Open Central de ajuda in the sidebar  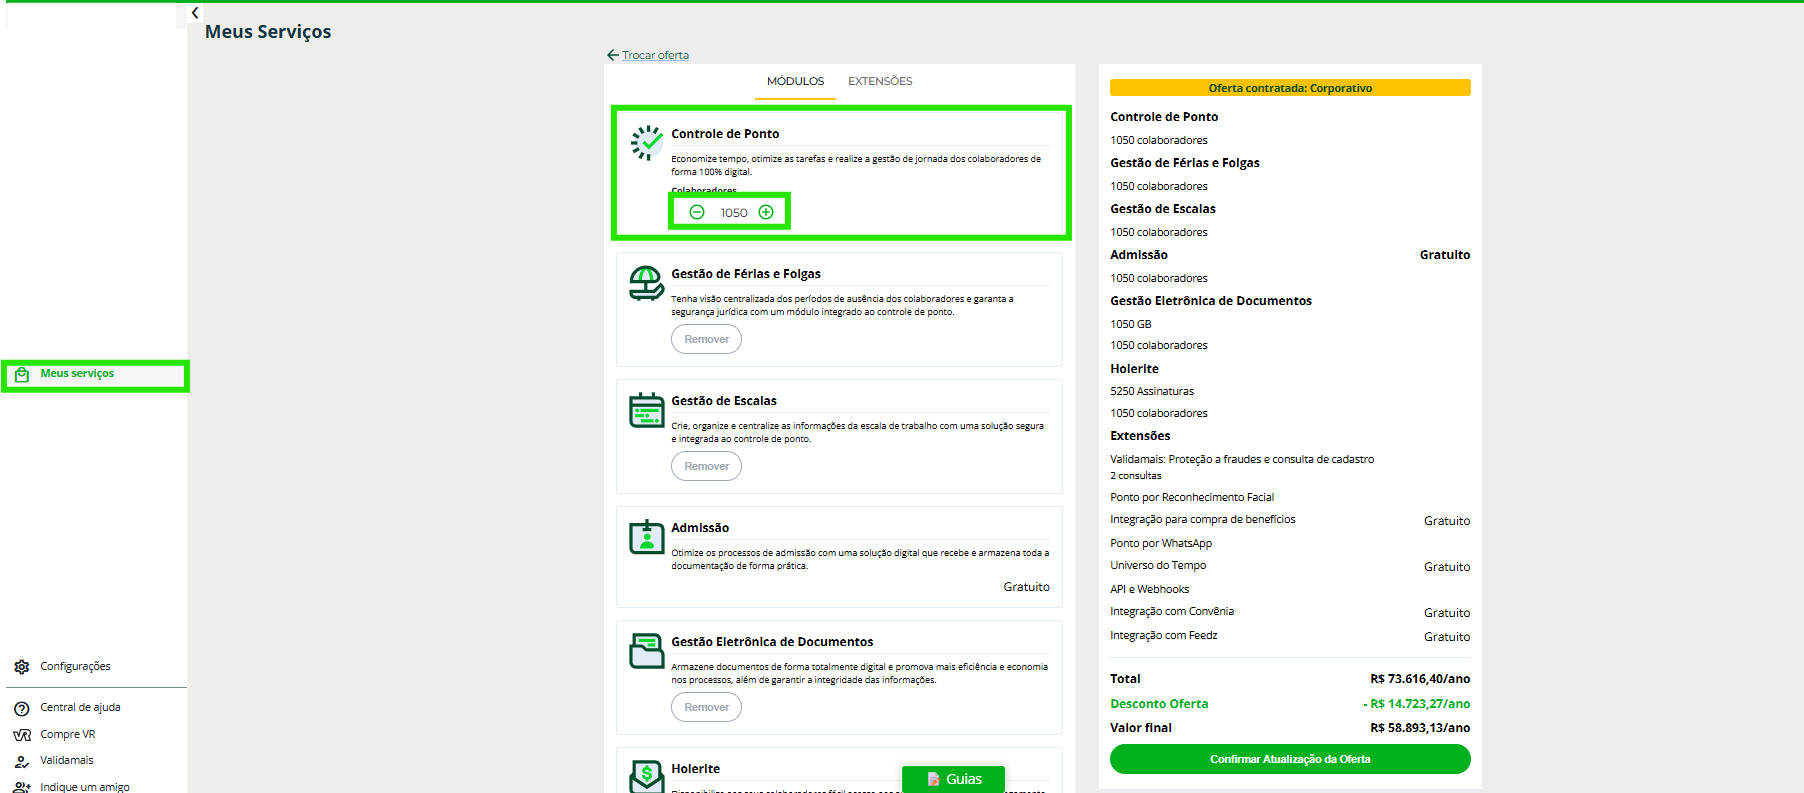(80, 708)
